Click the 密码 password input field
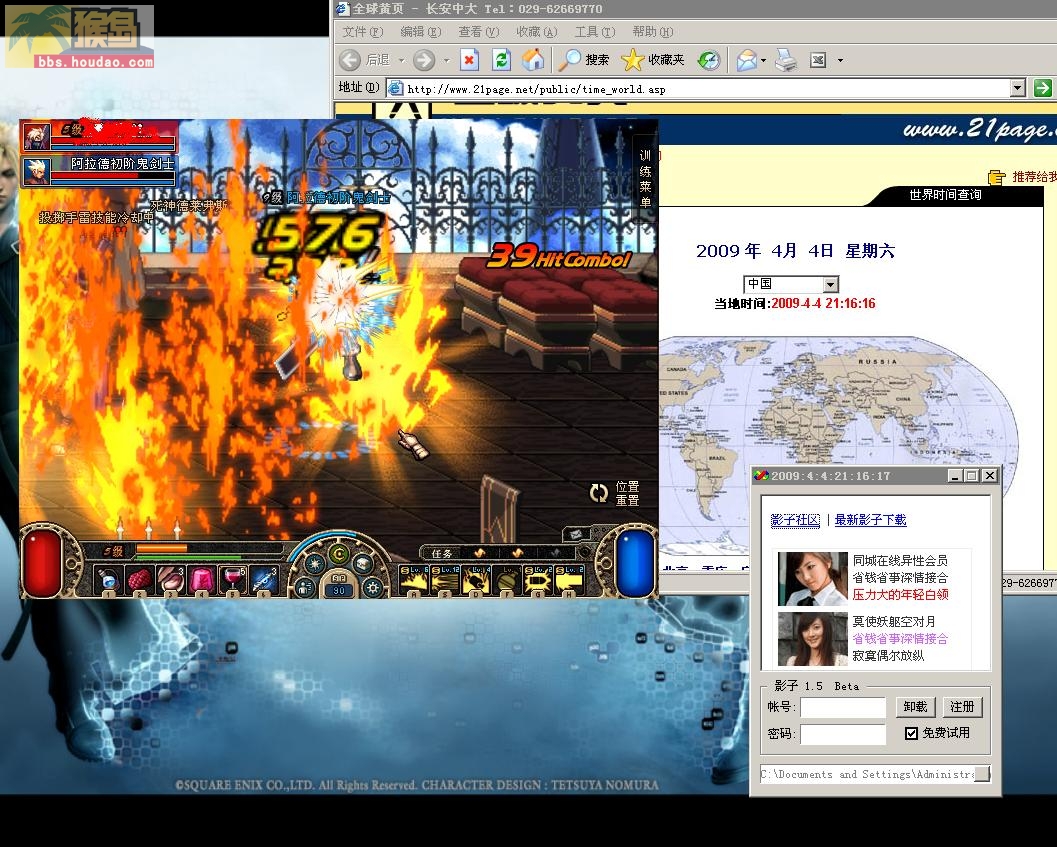This screenshot has height=847, width=1057. [843, 734]
